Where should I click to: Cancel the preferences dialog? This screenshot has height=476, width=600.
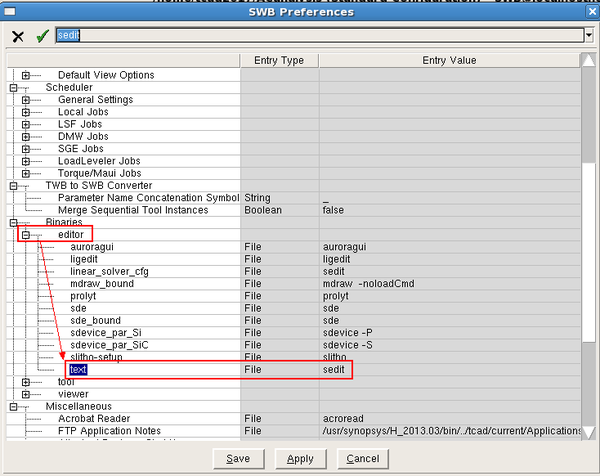click(x=363, y=459)
